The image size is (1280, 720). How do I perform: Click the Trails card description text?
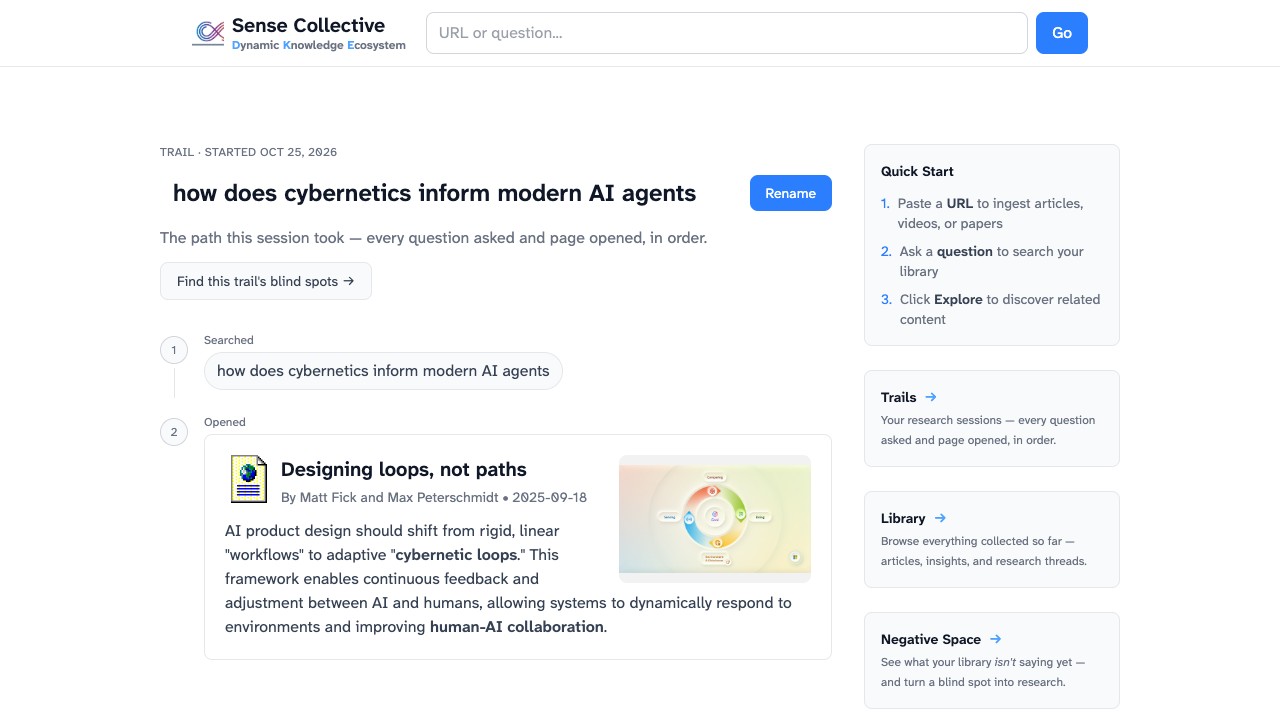(x=988, y=430)
